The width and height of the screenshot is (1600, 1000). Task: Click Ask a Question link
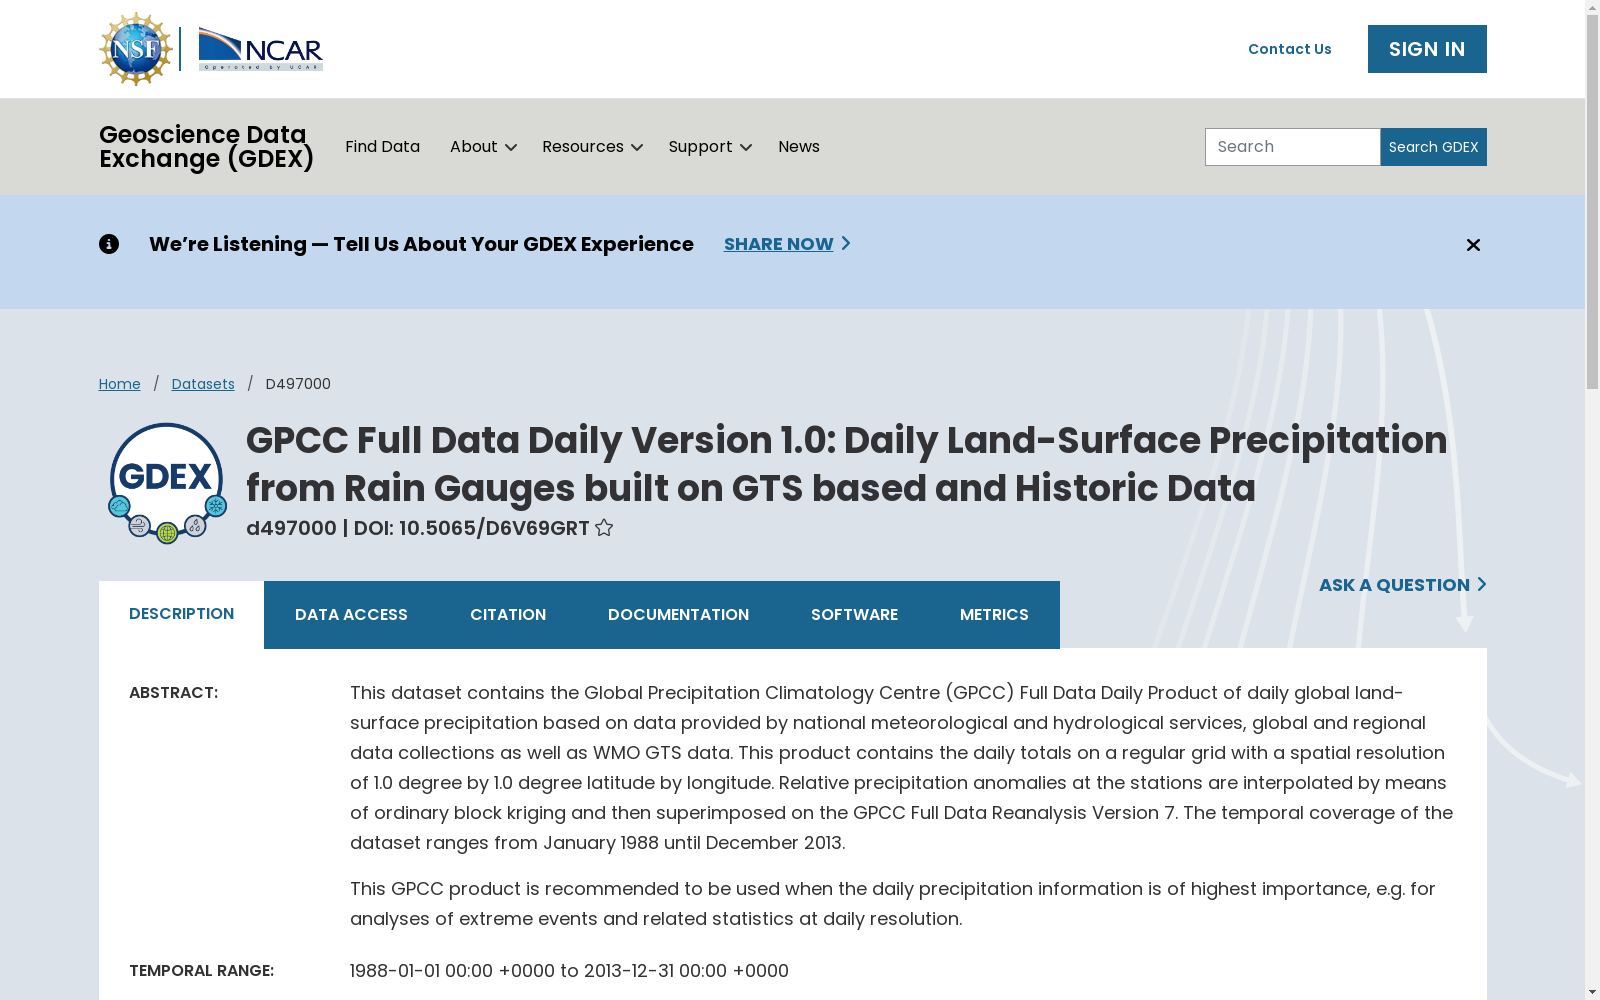(x=1402, y=585)
